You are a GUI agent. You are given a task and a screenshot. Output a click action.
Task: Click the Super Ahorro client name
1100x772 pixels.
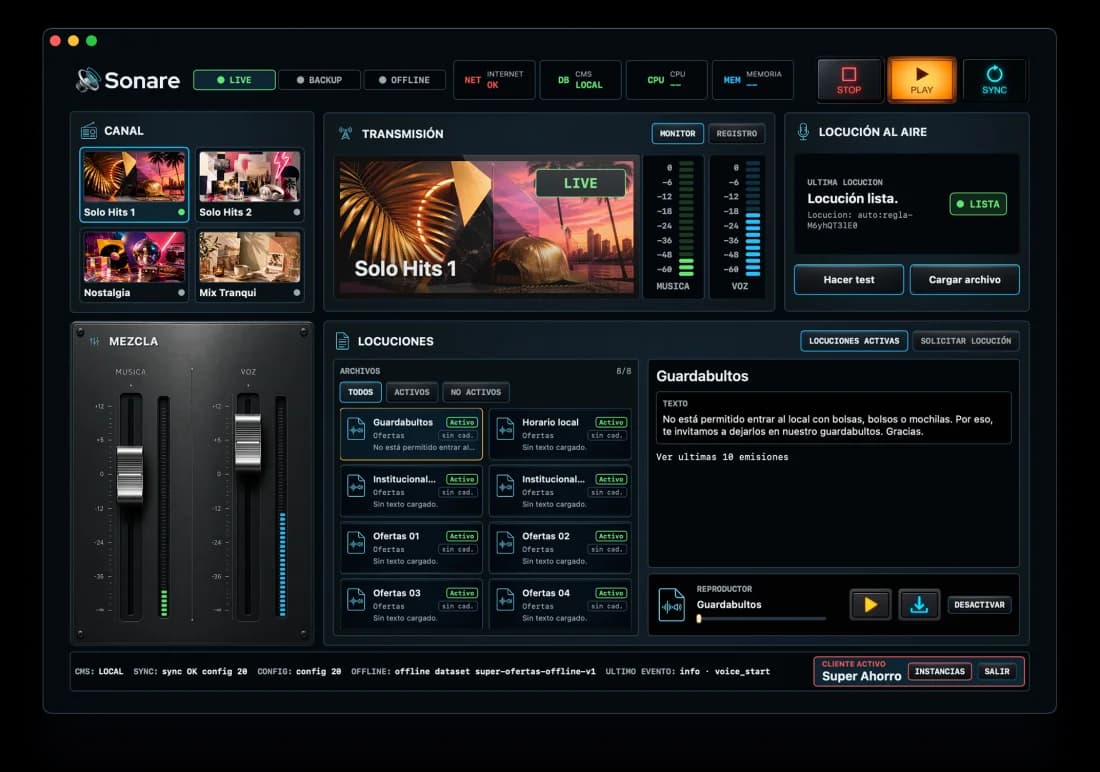(x=861, y=677)
